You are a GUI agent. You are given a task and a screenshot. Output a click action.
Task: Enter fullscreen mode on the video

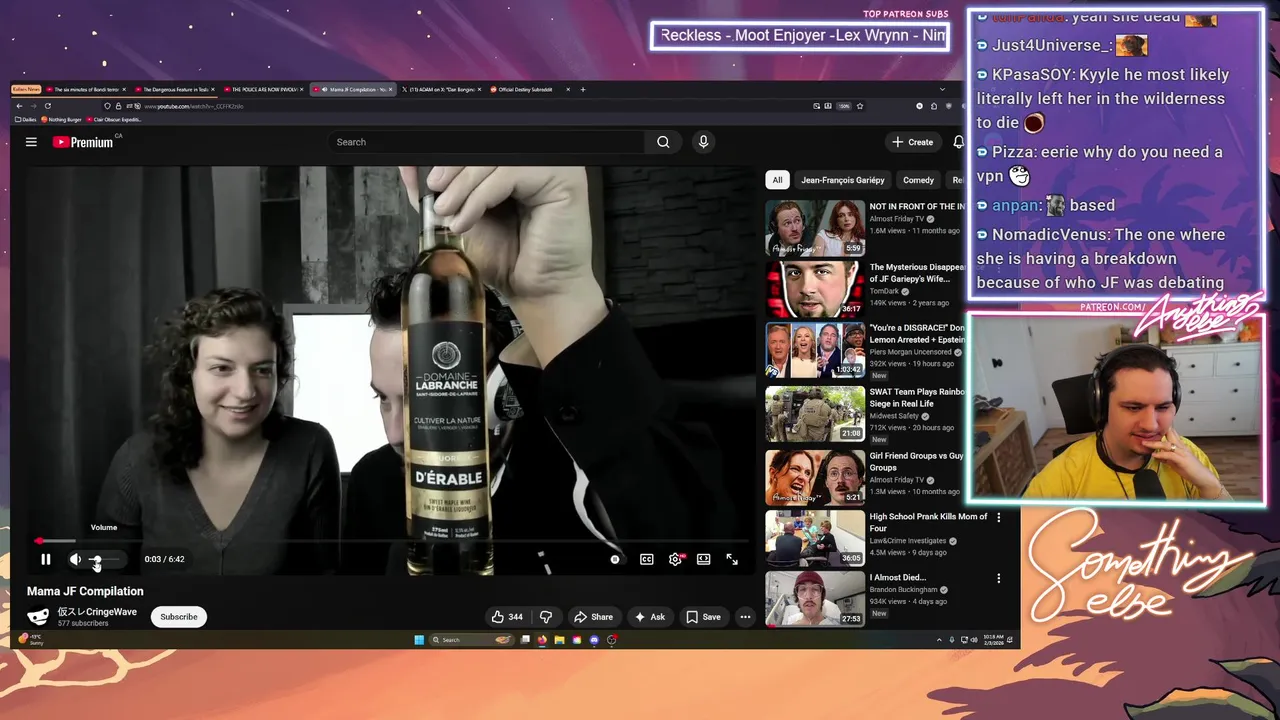732,560
